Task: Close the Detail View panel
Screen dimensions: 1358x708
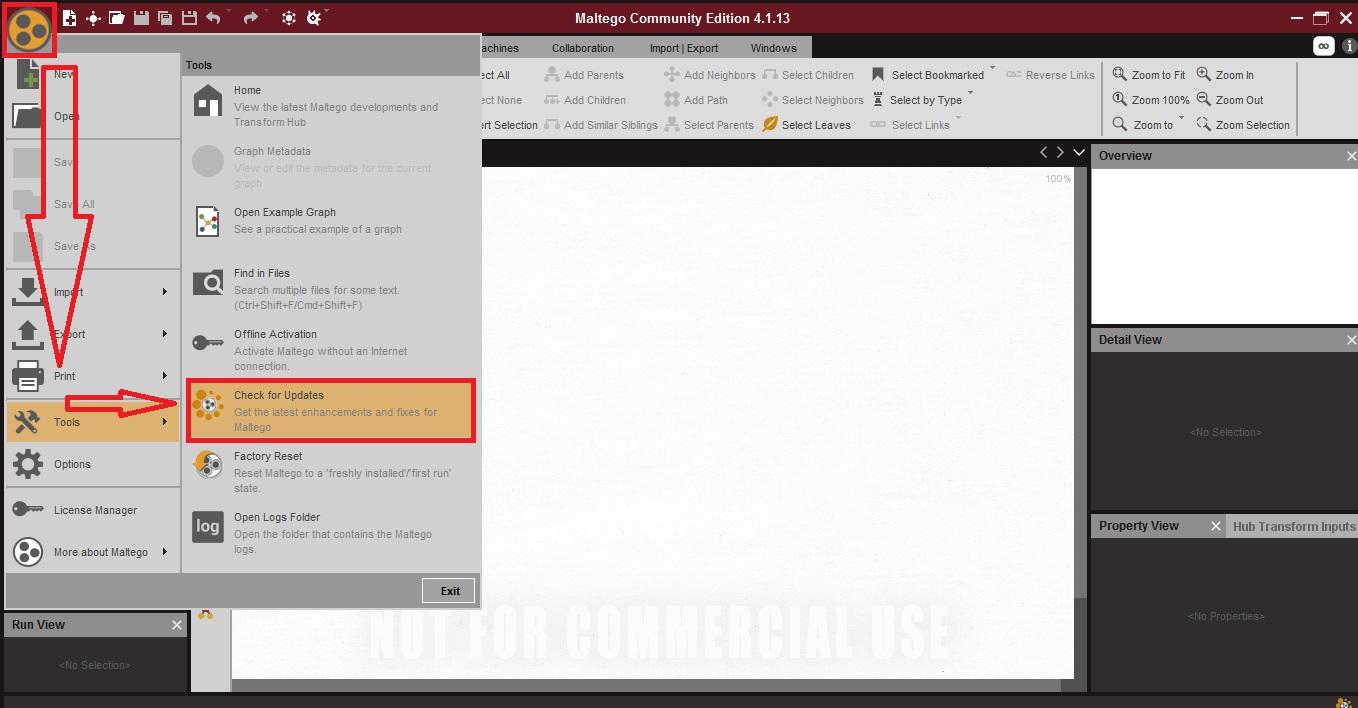Action: (1351, 340)
